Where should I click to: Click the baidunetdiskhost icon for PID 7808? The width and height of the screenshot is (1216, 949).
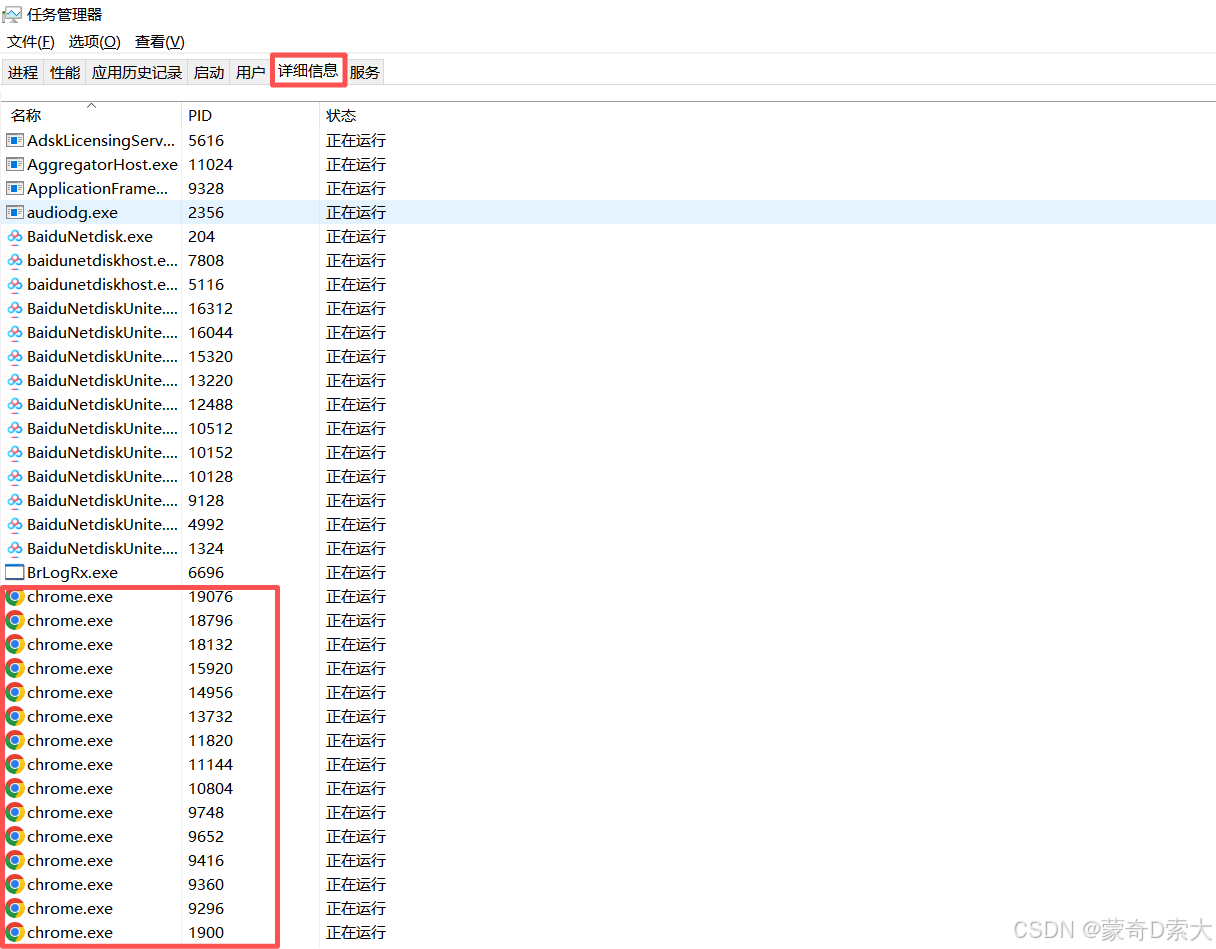click(x=15, y=260)
